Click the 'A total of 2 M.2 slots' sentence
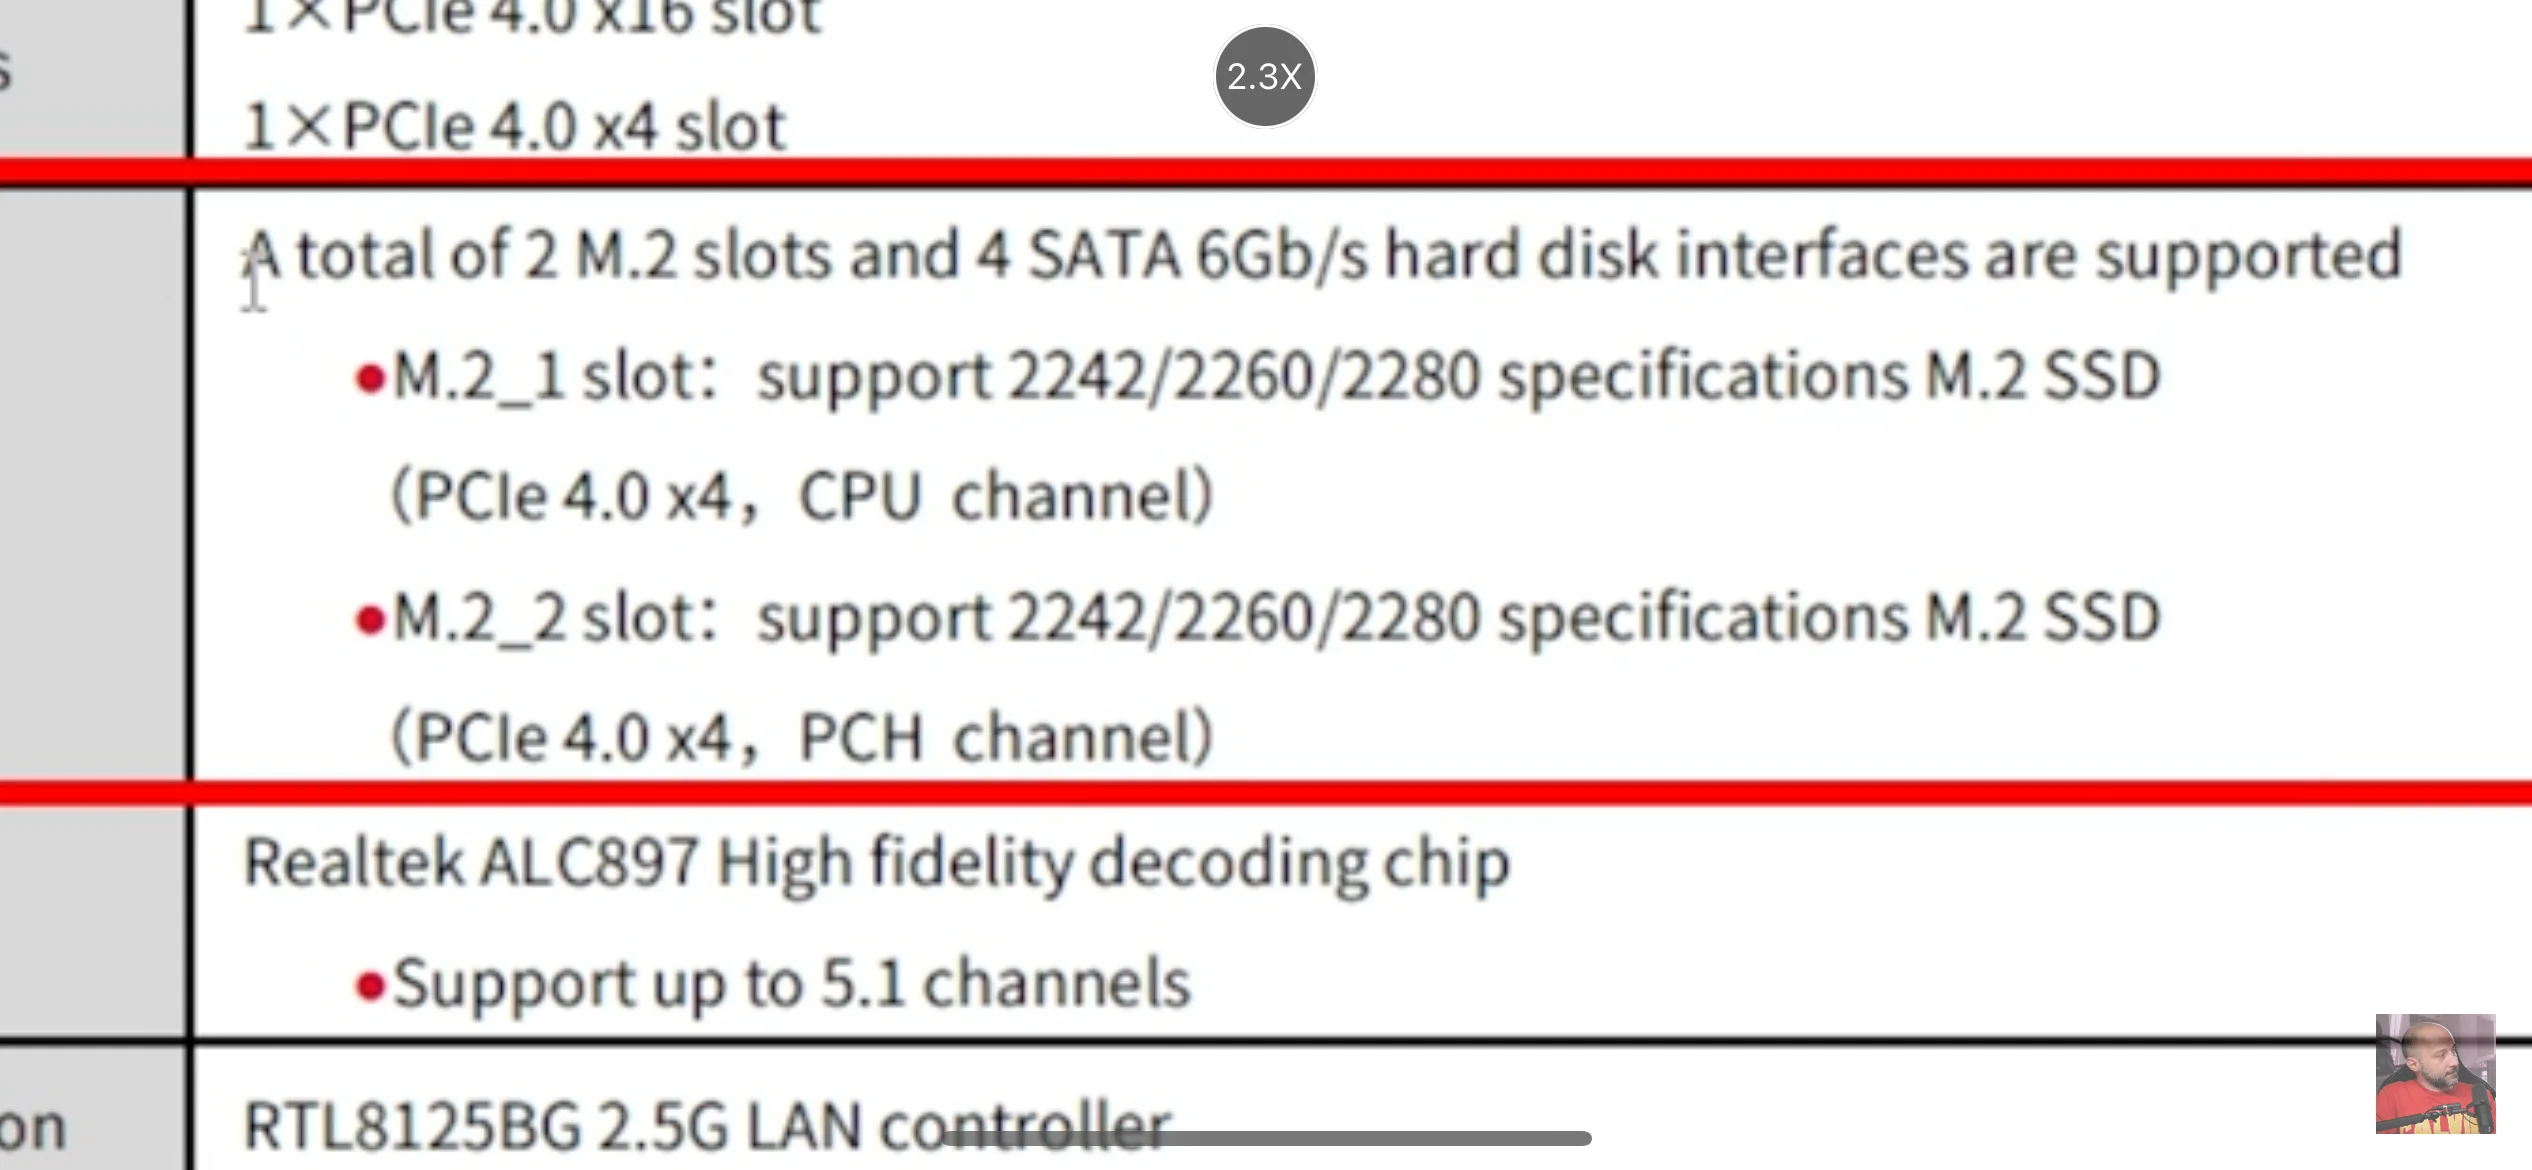 click(1322, 257)
